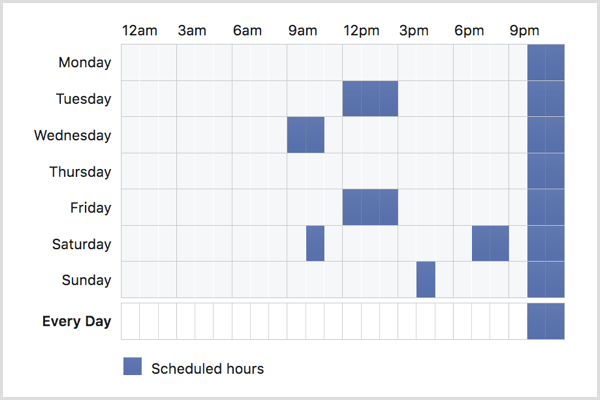The image size is (600, 400).
Task: Select the Wednesday row label
Action: (x=72, y=135)
